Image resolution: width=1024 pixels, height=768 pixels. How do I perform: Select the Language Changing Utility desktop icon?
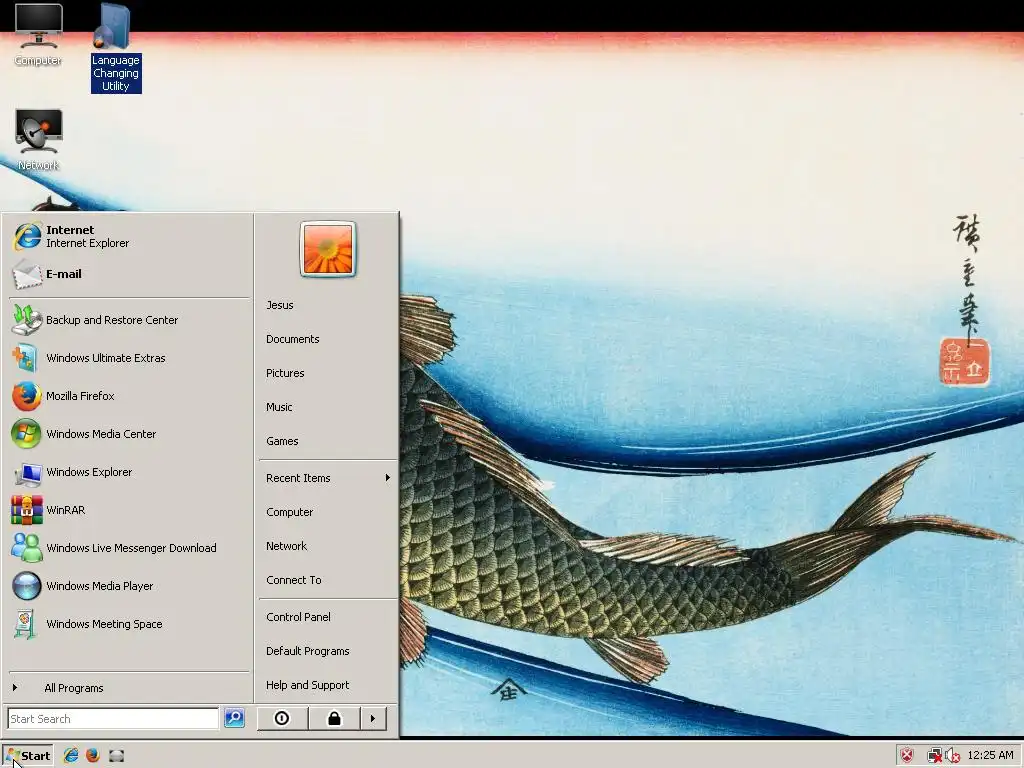[116, 48]
